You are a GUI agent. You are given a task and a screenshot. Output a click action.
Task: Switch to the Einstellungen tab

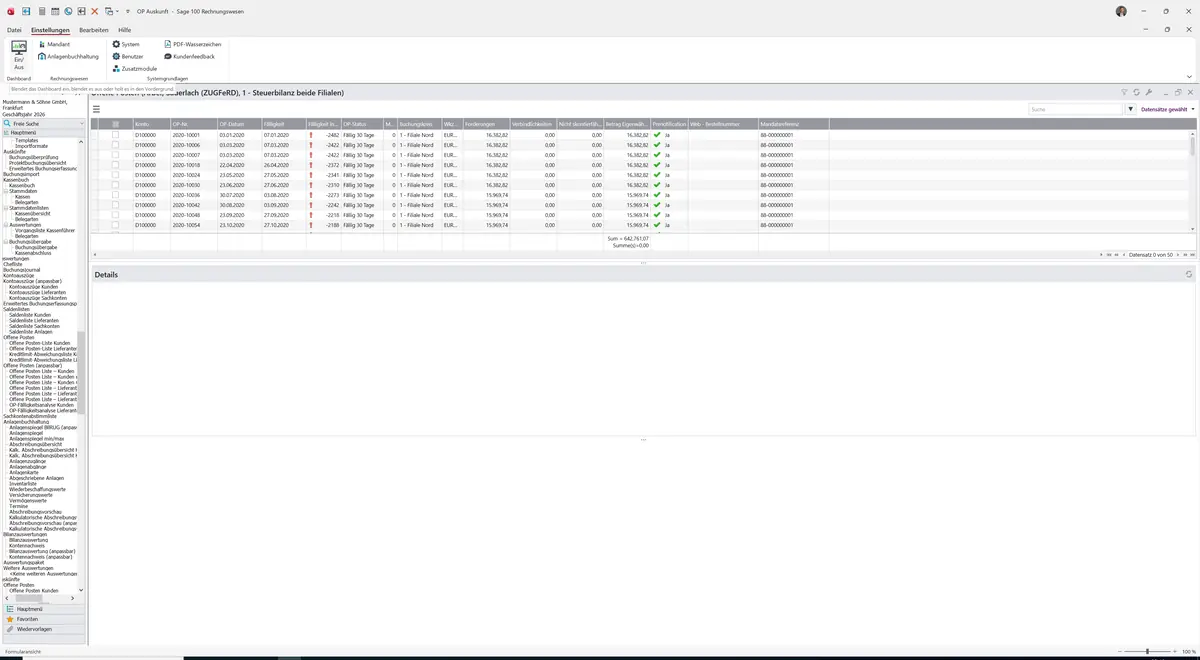tap(50, 30)
